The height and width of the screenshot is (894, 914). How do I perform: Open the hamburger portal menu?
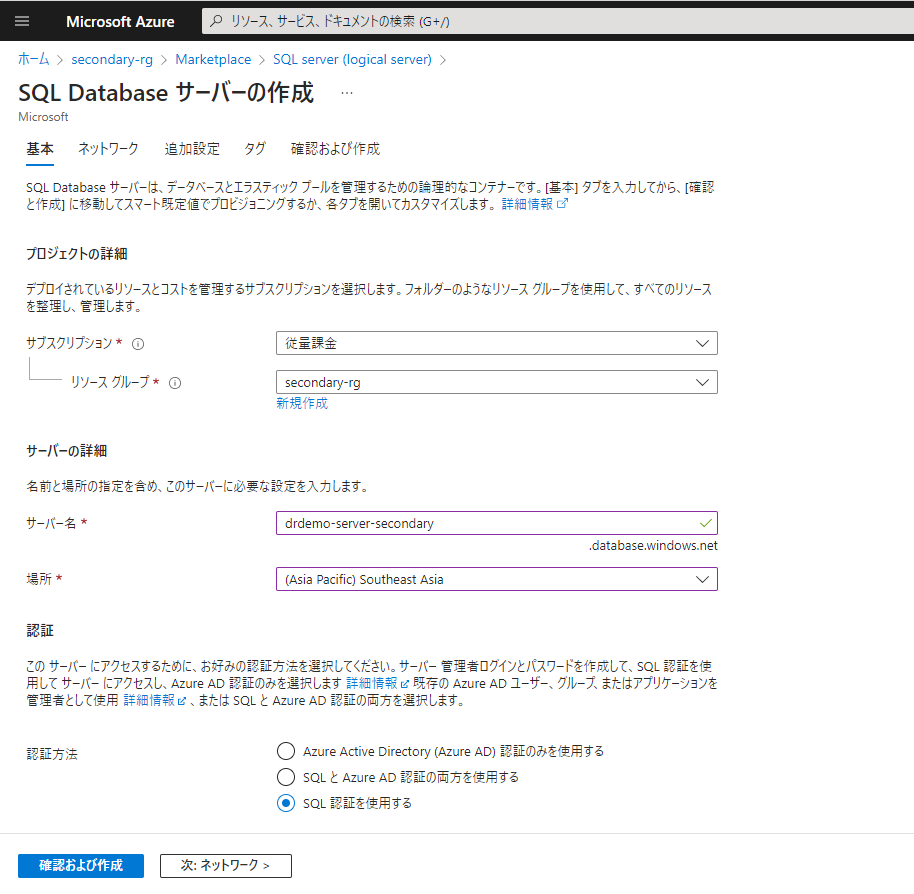tap(22, 22)
